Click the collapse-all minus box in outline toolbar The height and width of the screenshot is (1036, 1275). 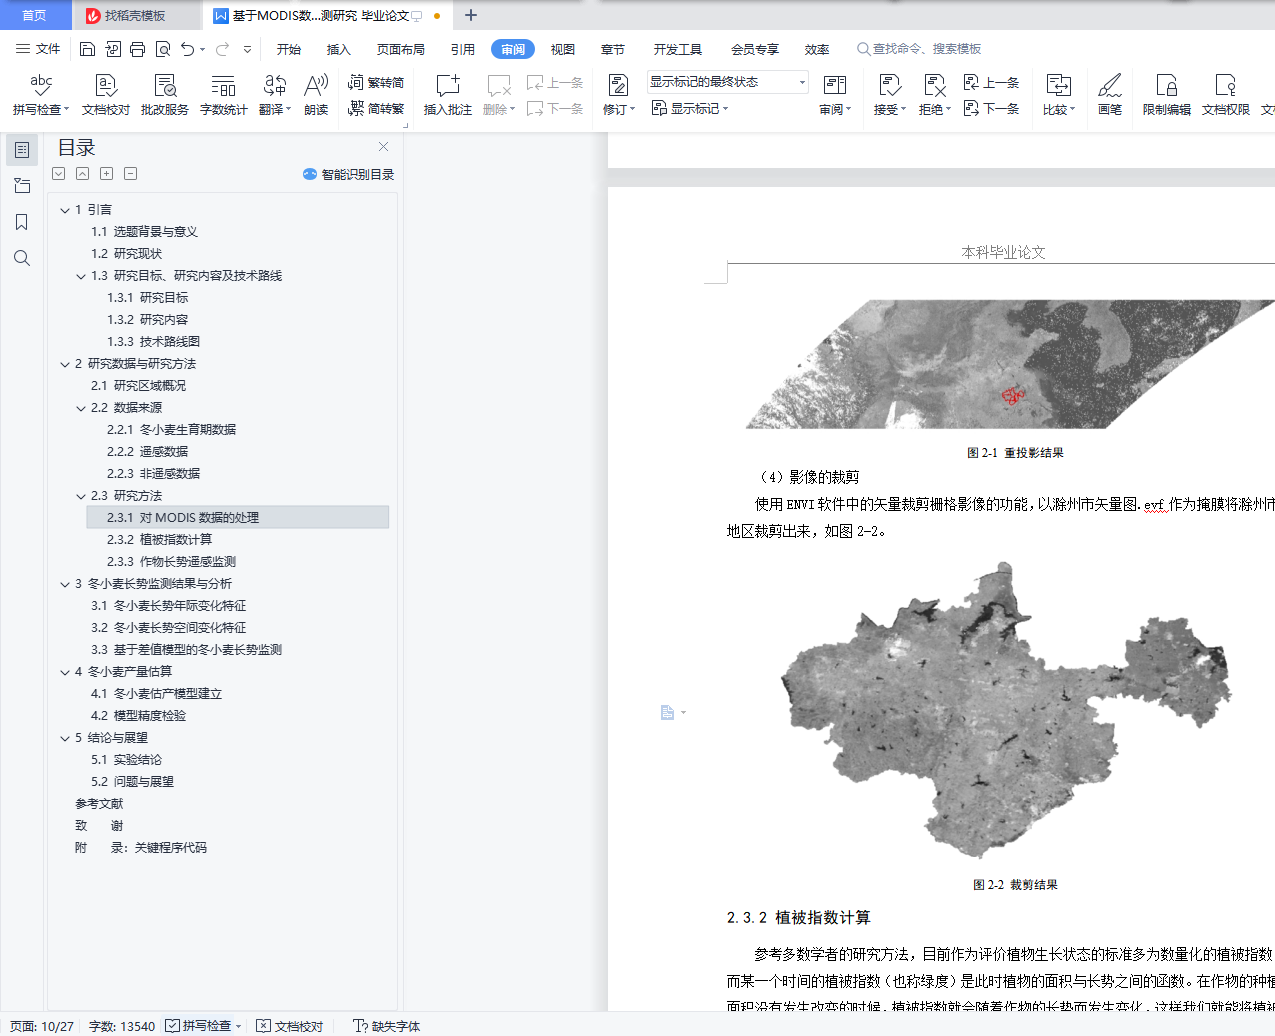(x=130, y=174)
